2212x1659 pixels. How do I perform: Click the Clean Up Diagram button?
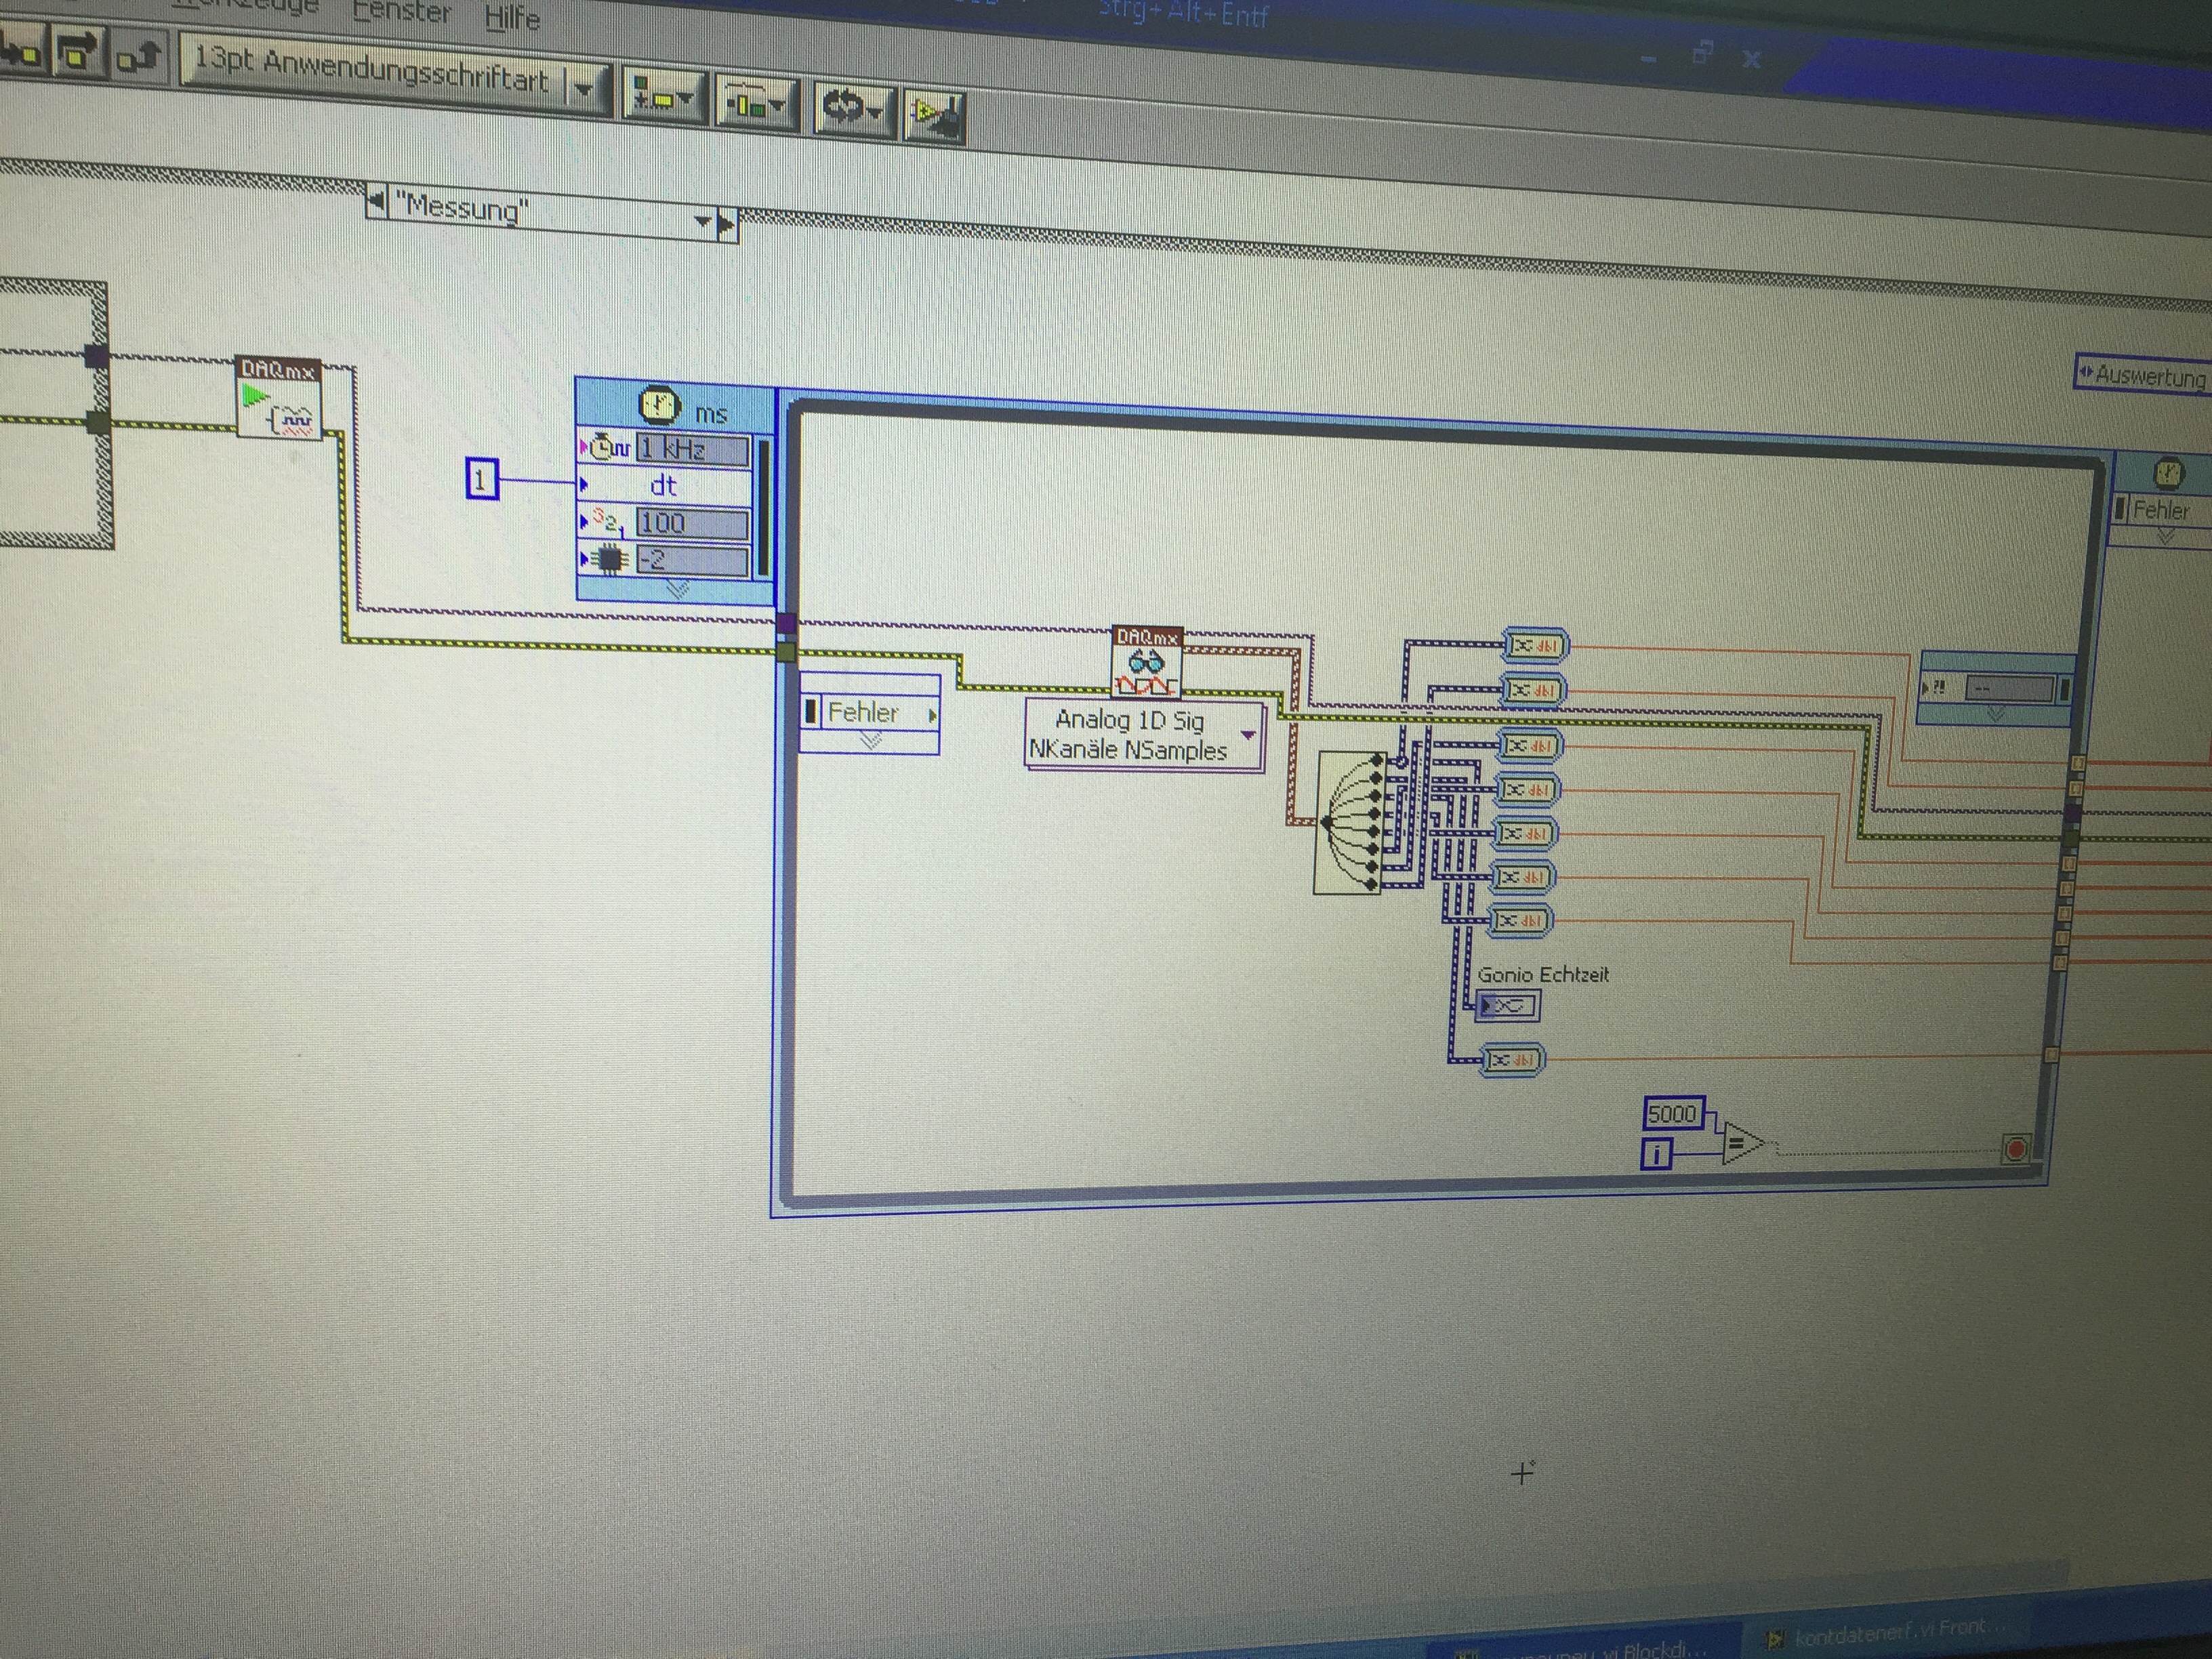(x=935, y=117)
